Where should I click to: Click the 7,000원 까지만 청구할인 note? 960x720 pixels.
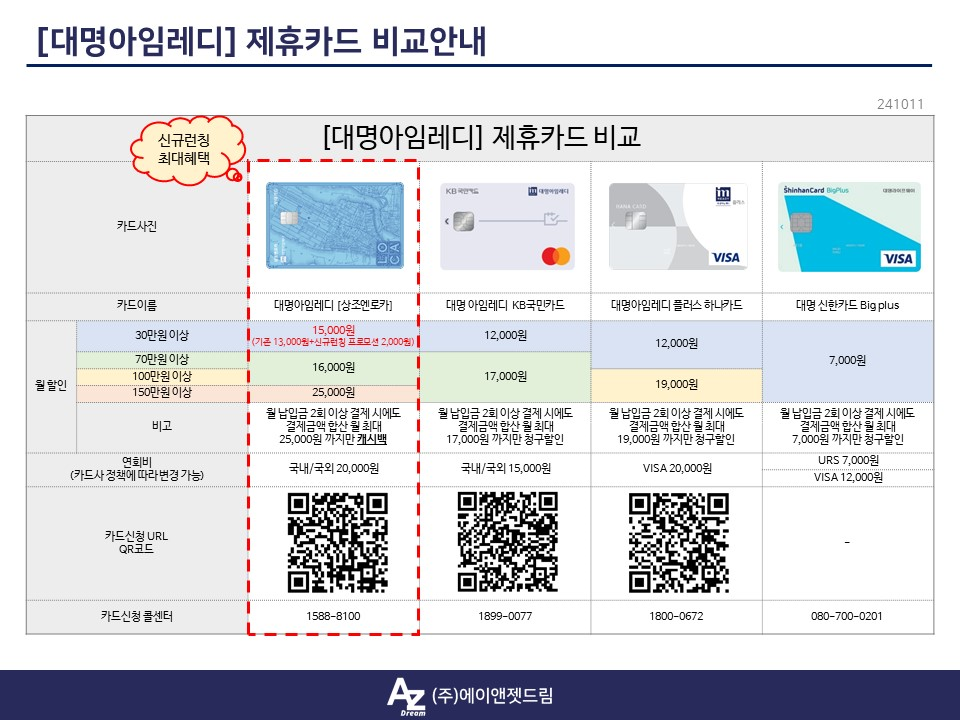pos(847,439)
